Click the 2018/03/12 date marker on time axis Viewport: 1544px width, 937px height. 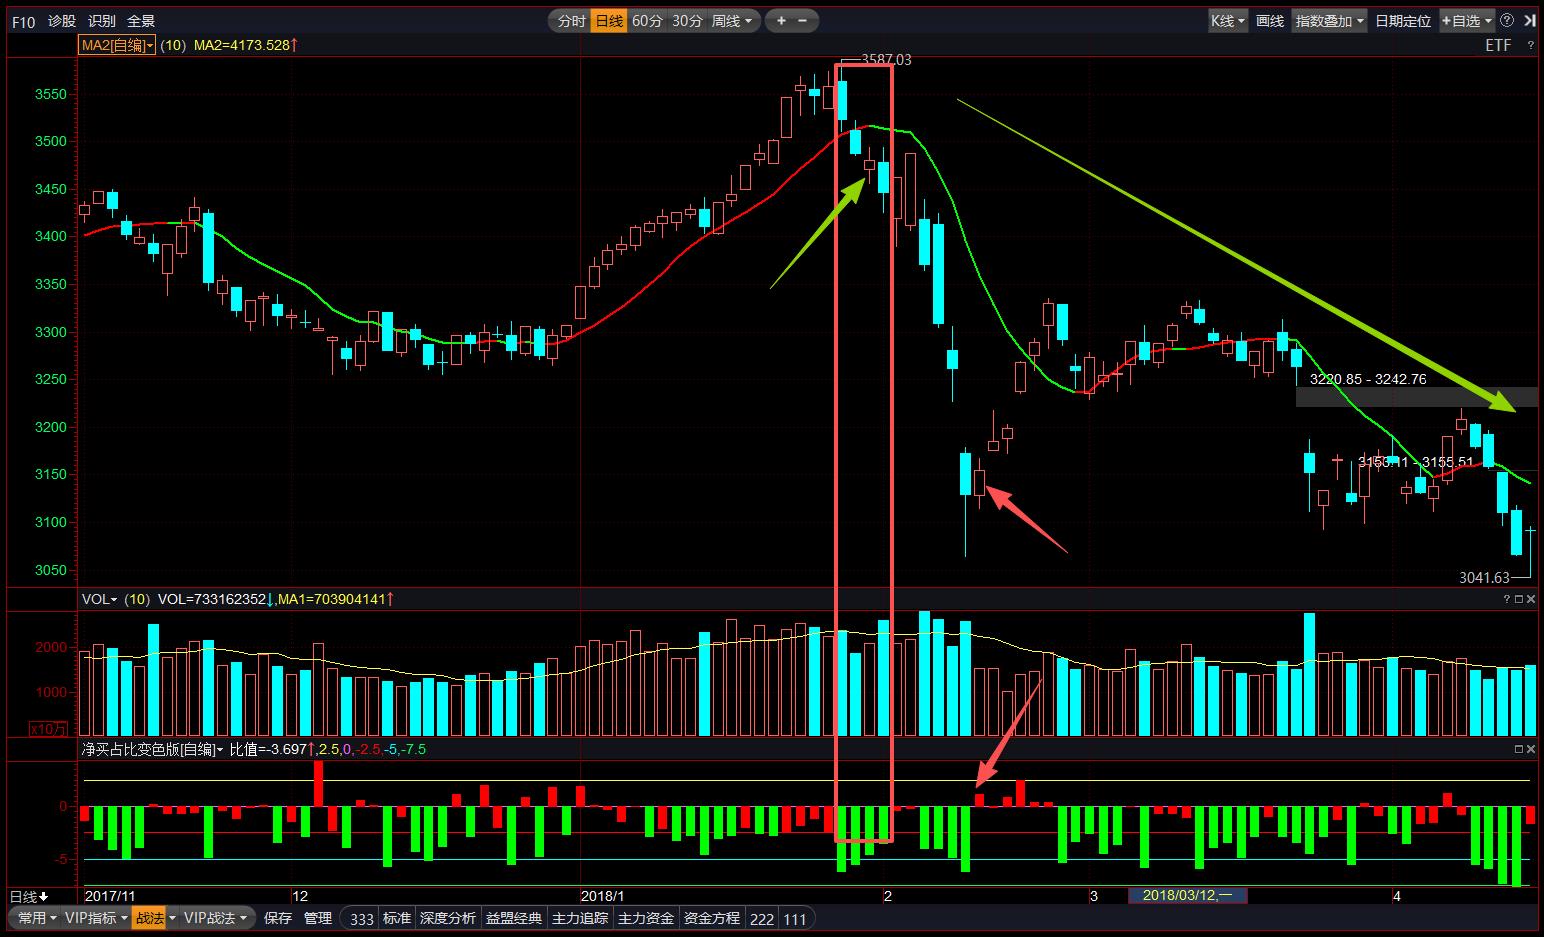(x=1187, y=895)
